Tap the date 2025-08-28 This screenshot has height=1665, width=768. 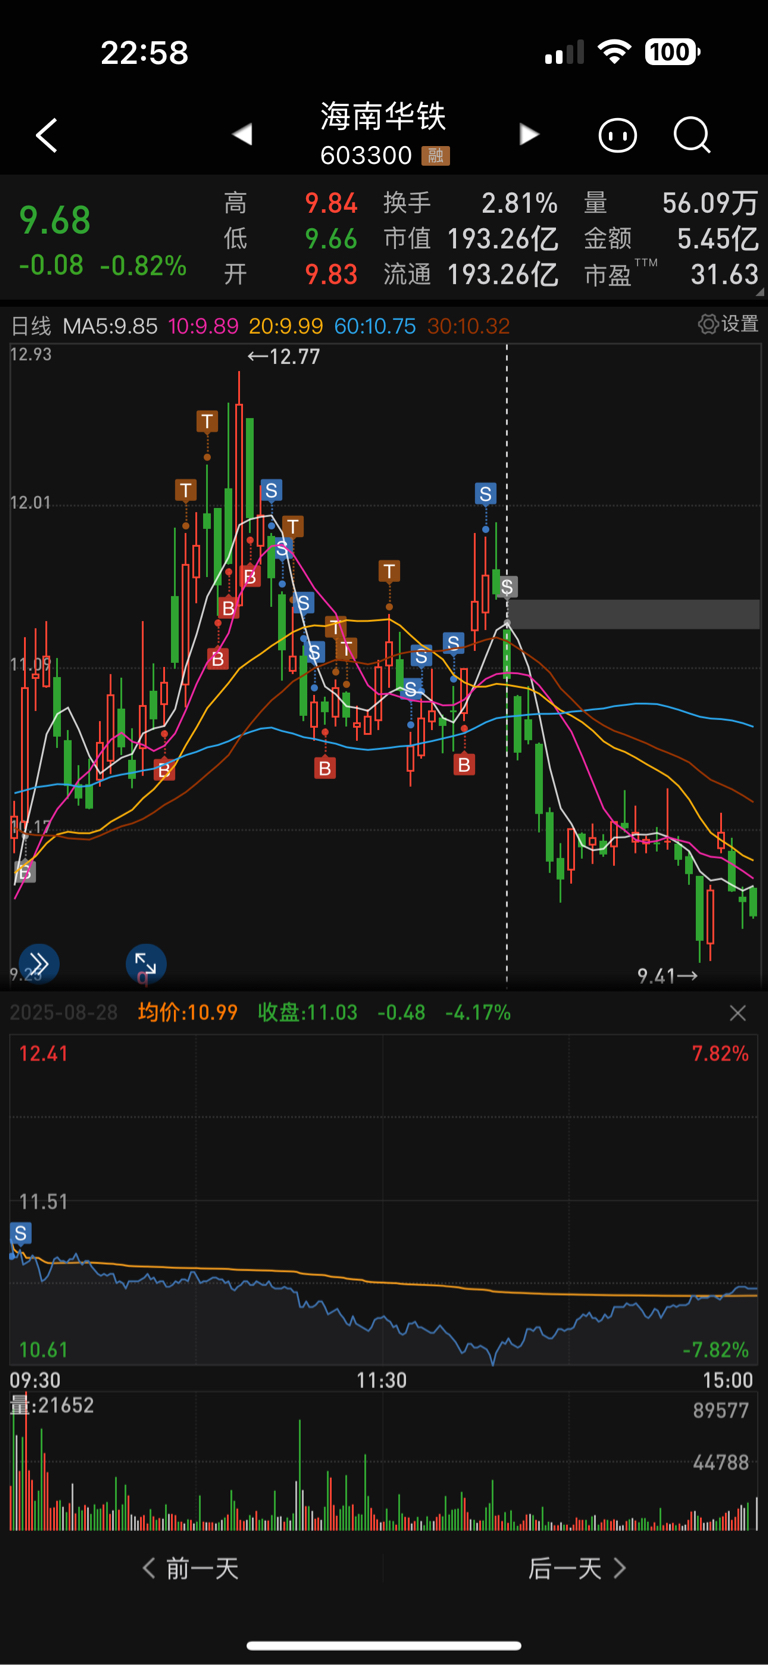(64, 1013)
